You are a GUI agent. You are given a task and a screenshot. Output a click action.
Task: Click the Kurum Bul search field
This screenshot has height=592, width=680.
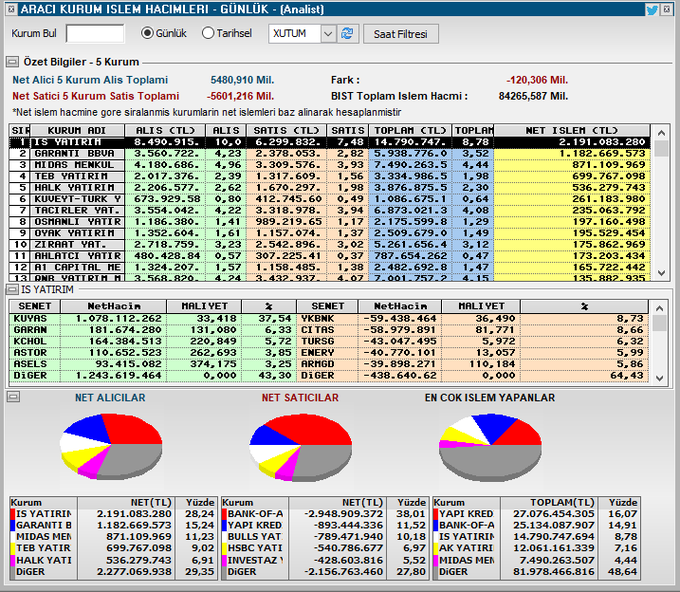tap(95, 33)
